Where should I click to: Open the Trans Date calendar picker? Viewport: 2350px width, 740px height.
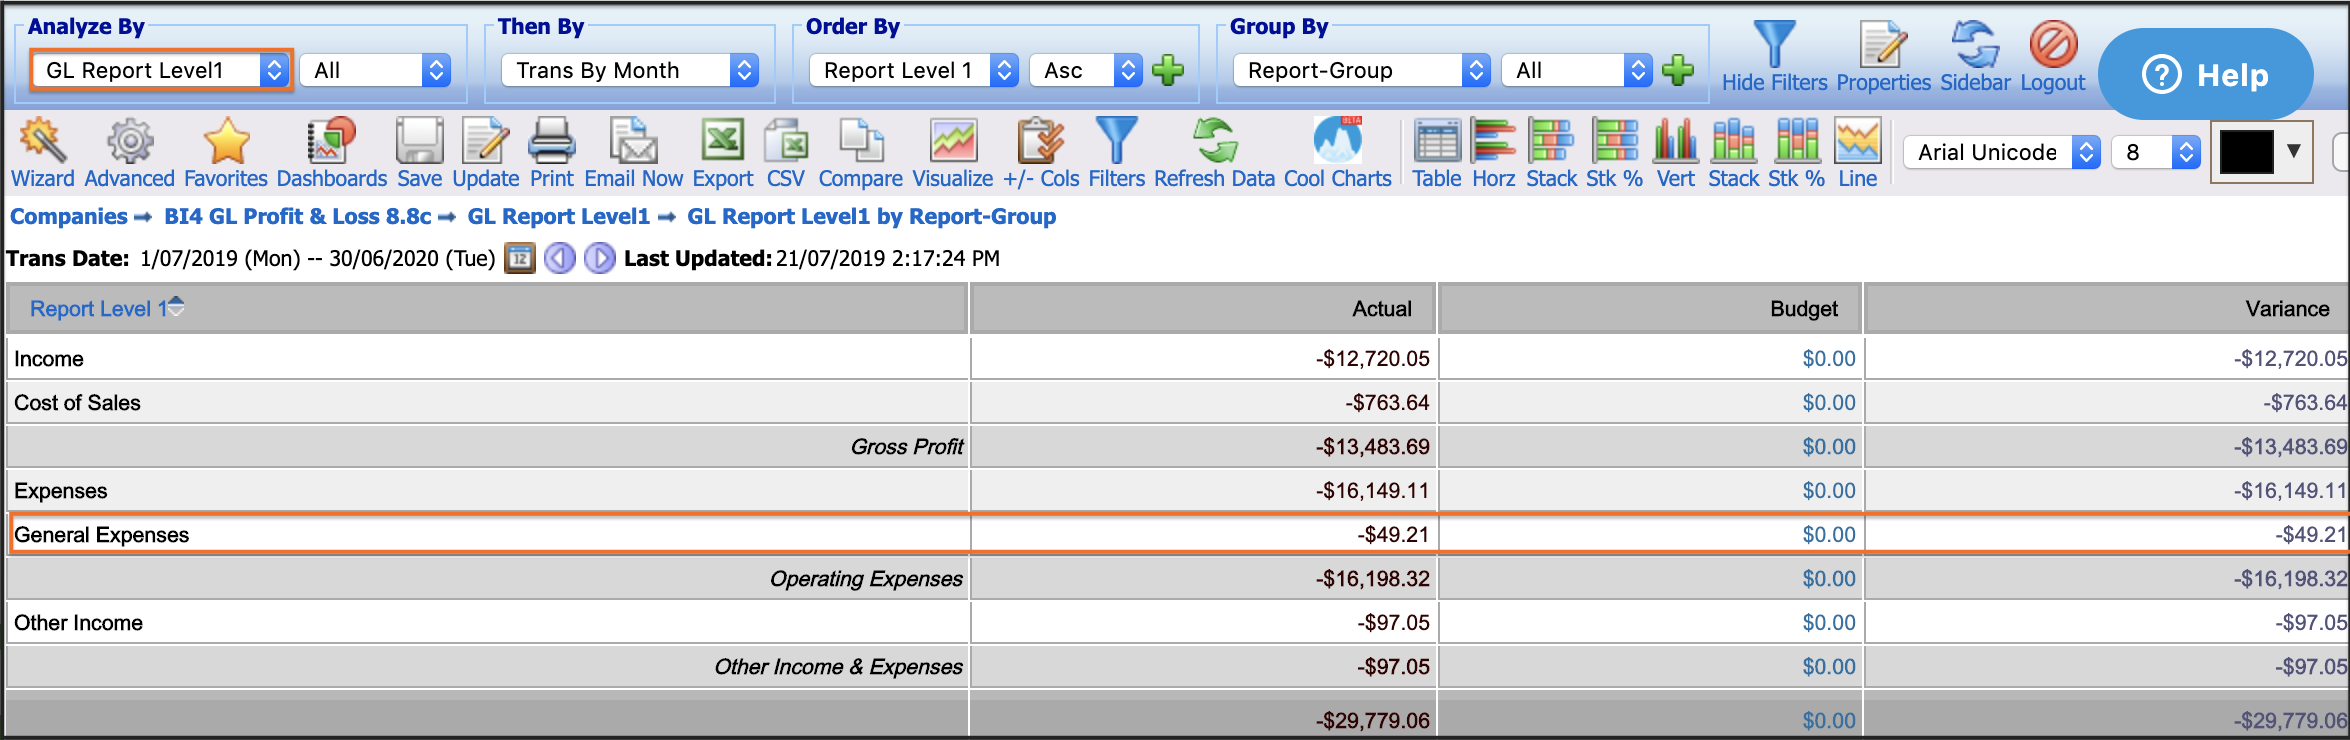pyautogui.click(x=519, y=258)
